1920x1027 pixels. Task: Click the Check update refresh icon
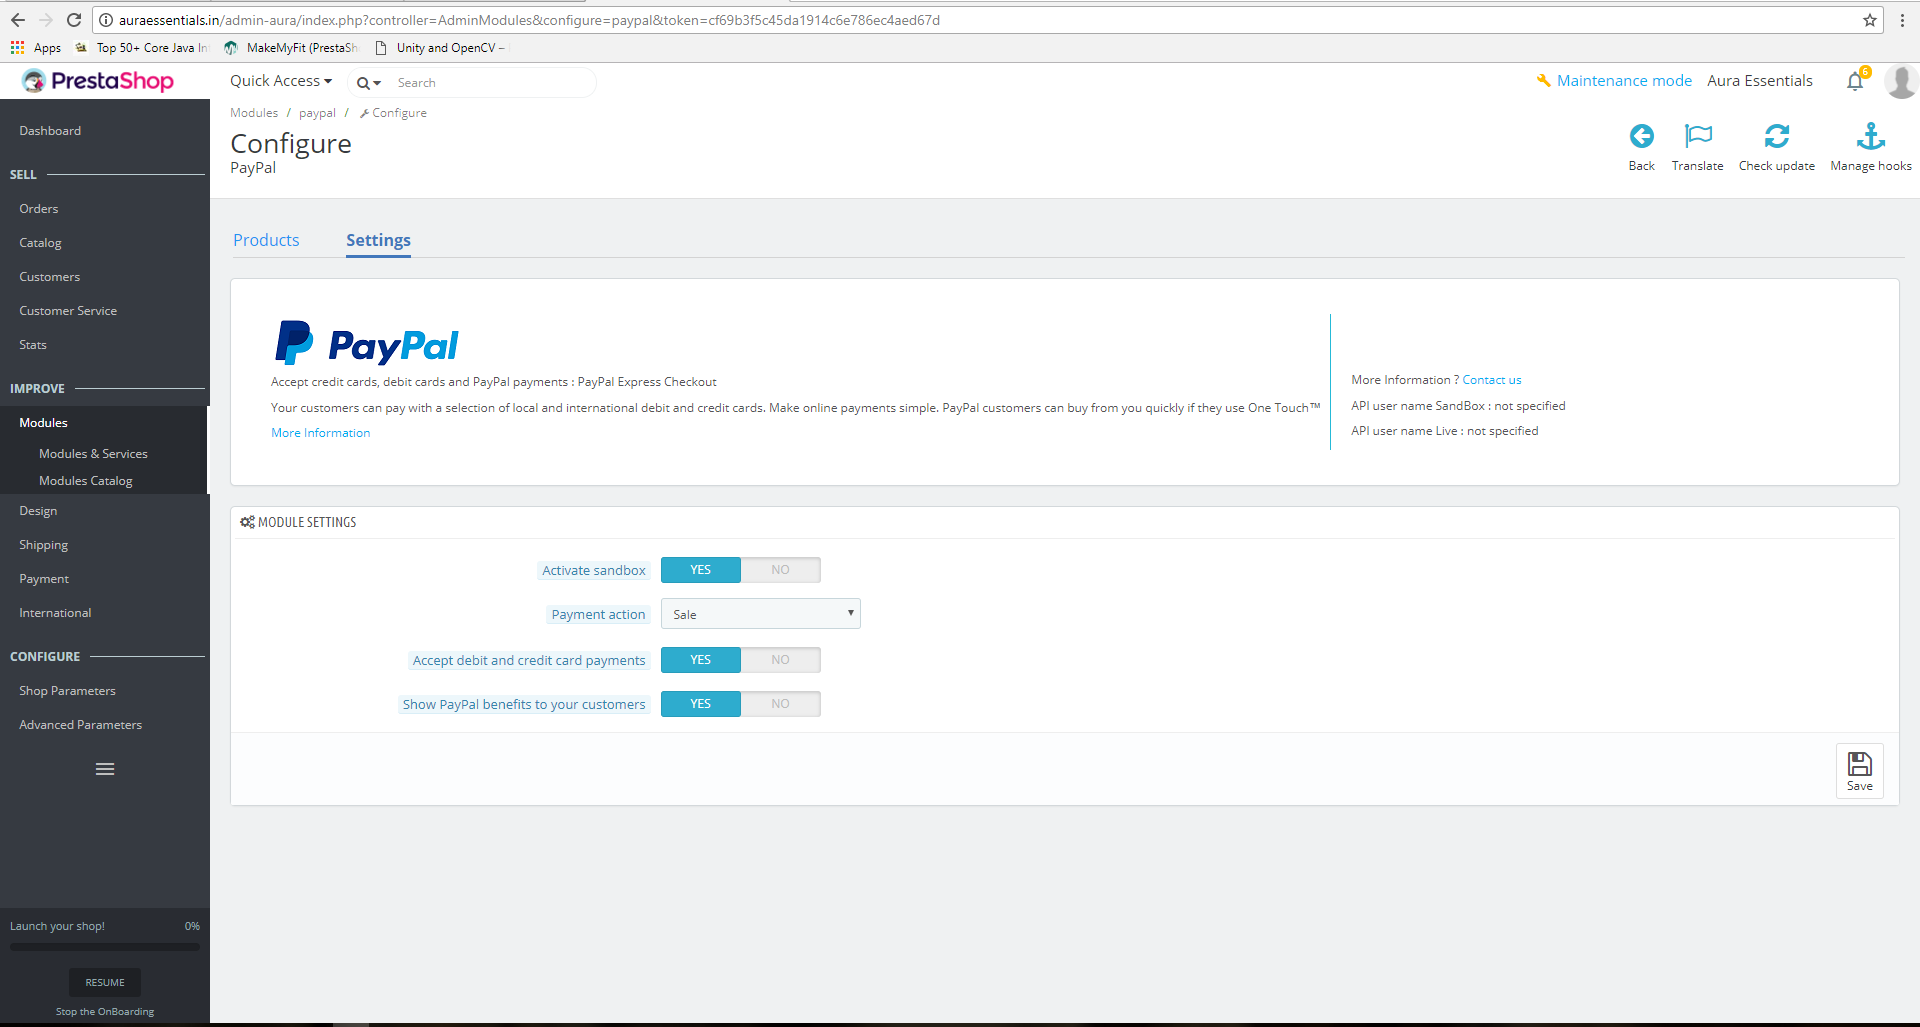[1777, 136]
